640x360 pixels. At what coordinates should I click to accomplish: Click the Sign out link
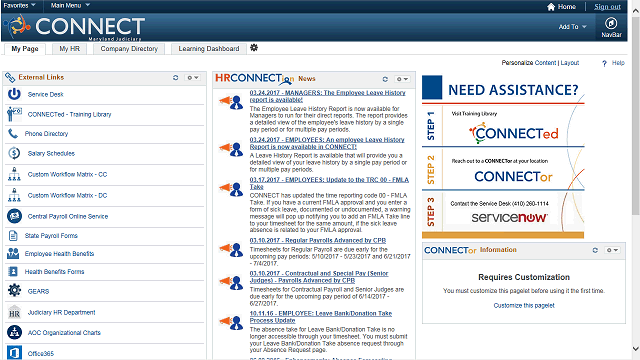pos(607,7)
